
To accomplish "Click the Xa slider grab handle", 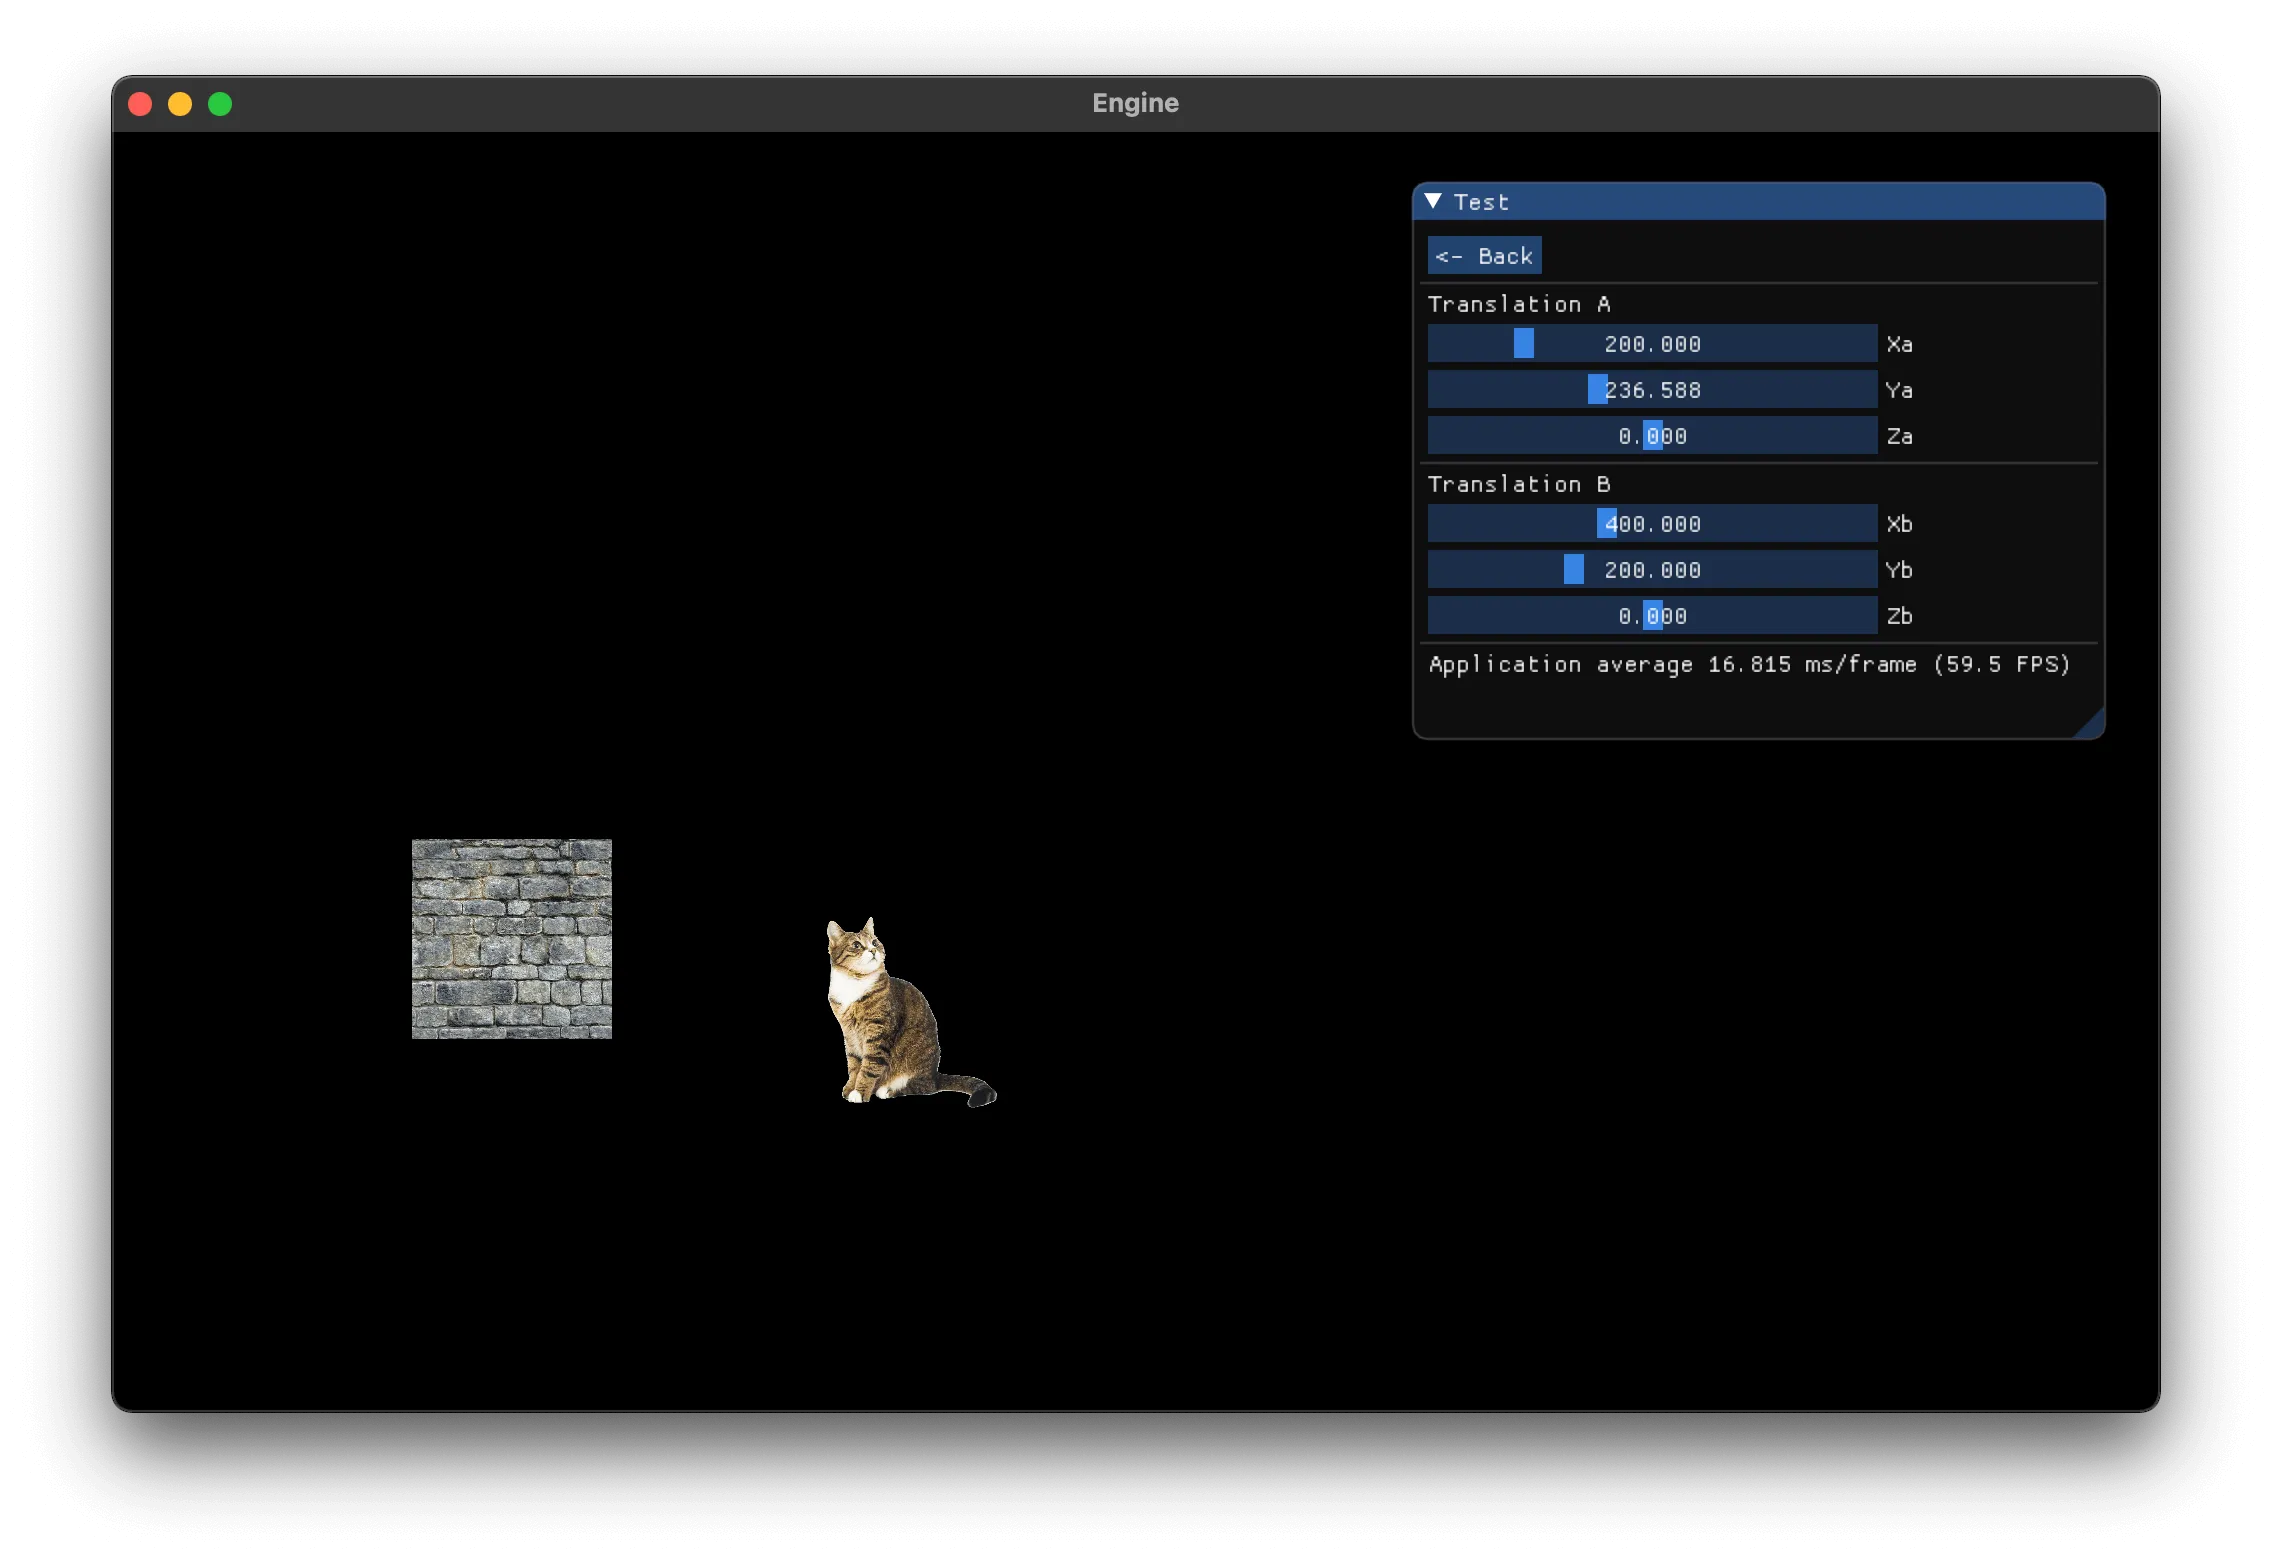I will (1523, 344).
